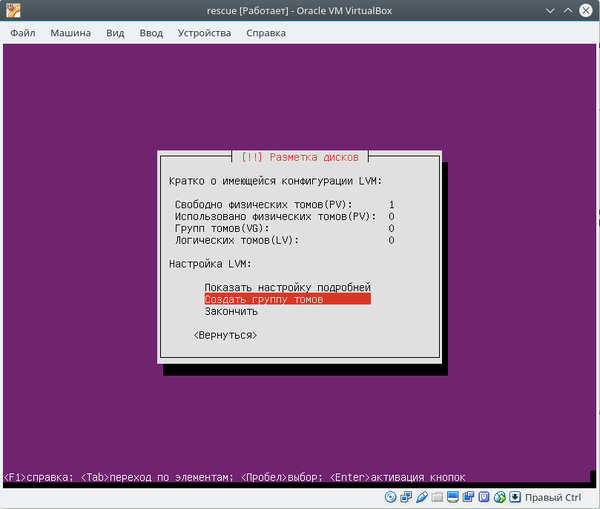
Task: Click the USB devices status icon
Action: coord(421,497)
